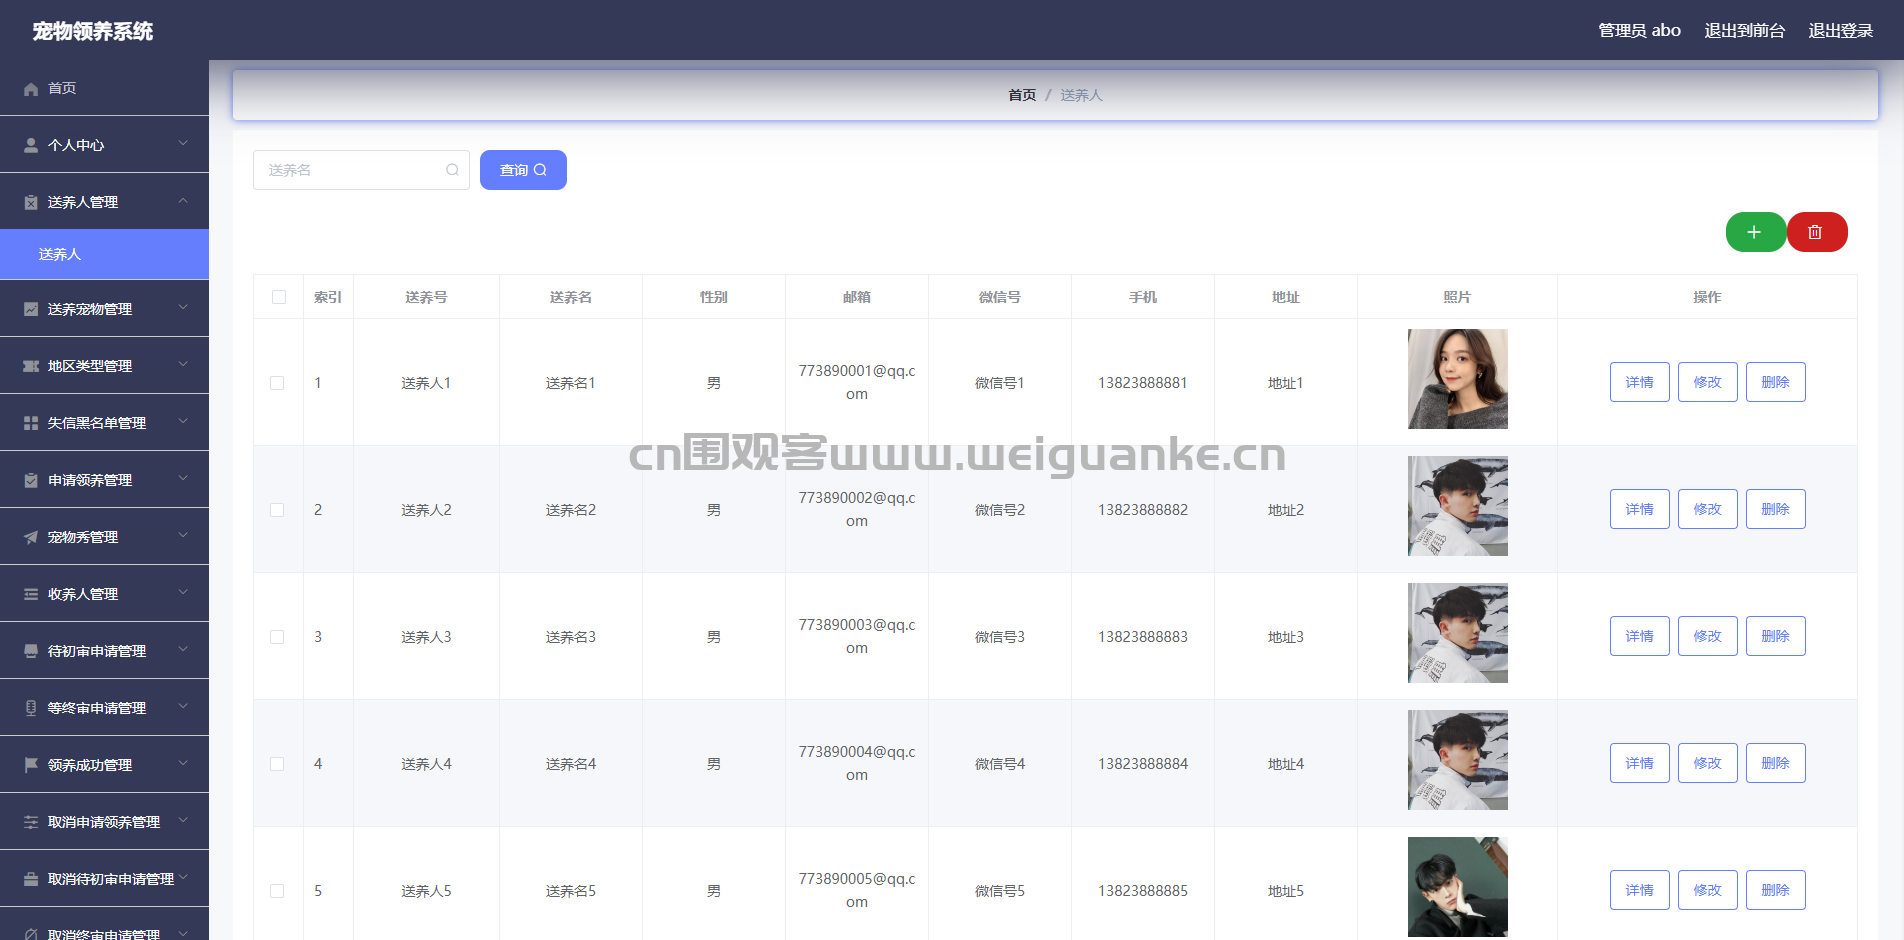Viewport: 1904px width, 940px height.
Task: Click the paper plane icon beside 宠物秀管理
Action: point(31,537)
